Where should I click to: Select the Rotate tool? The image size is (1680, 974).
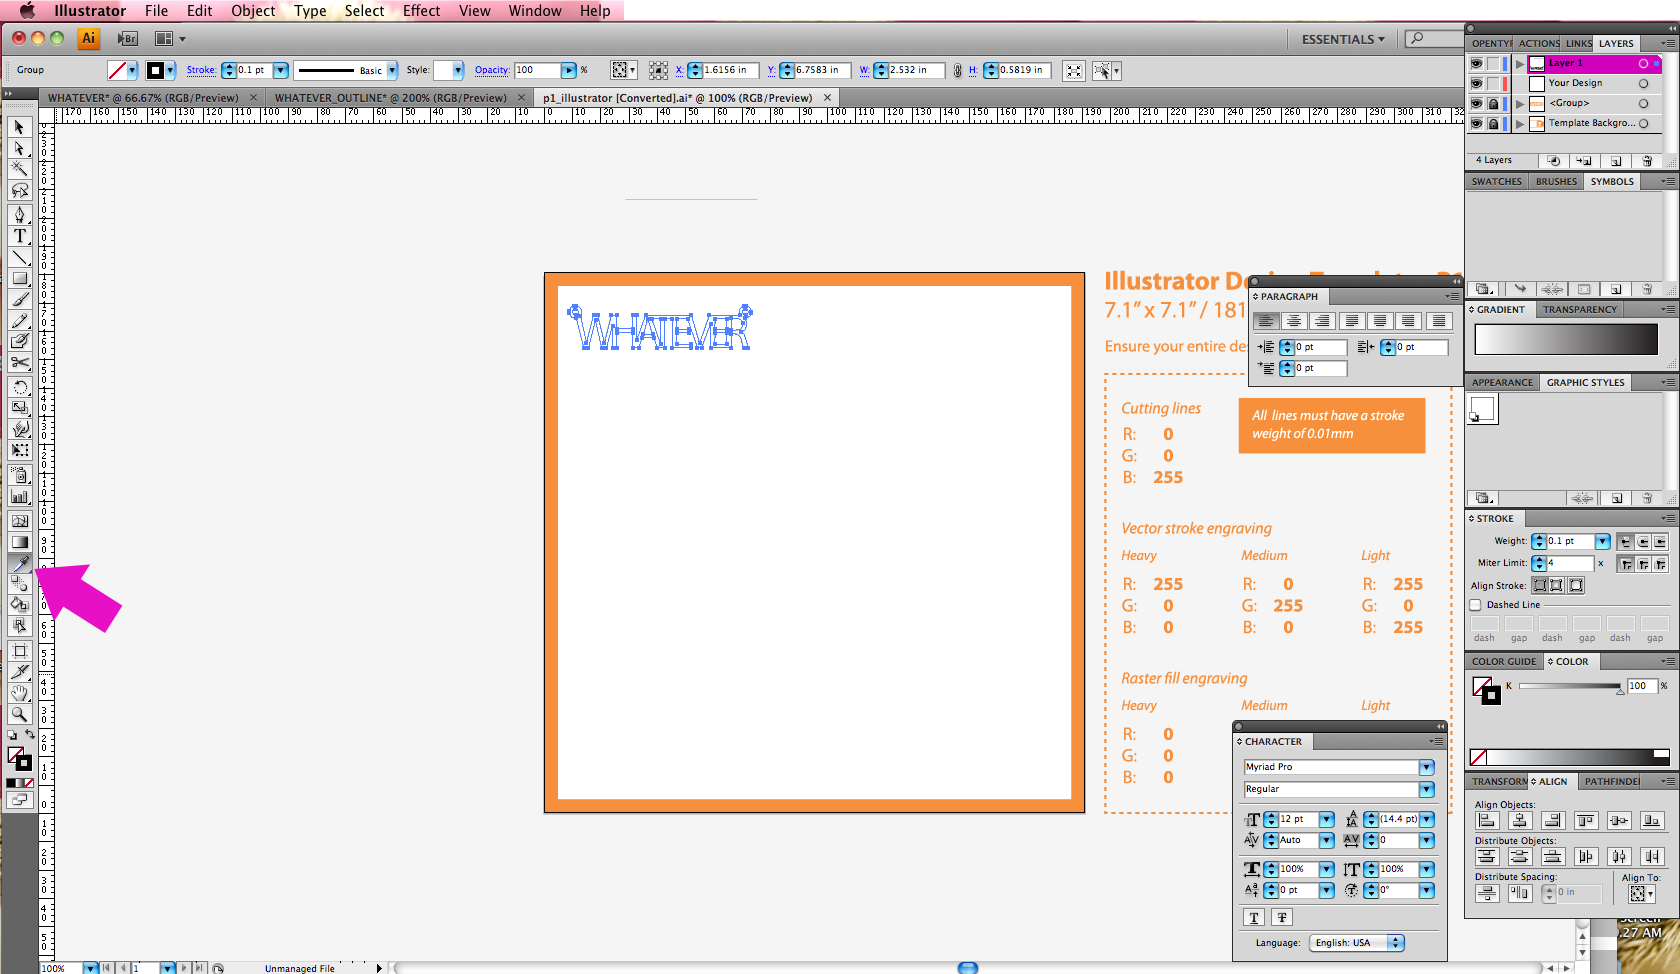coord(19,387)
